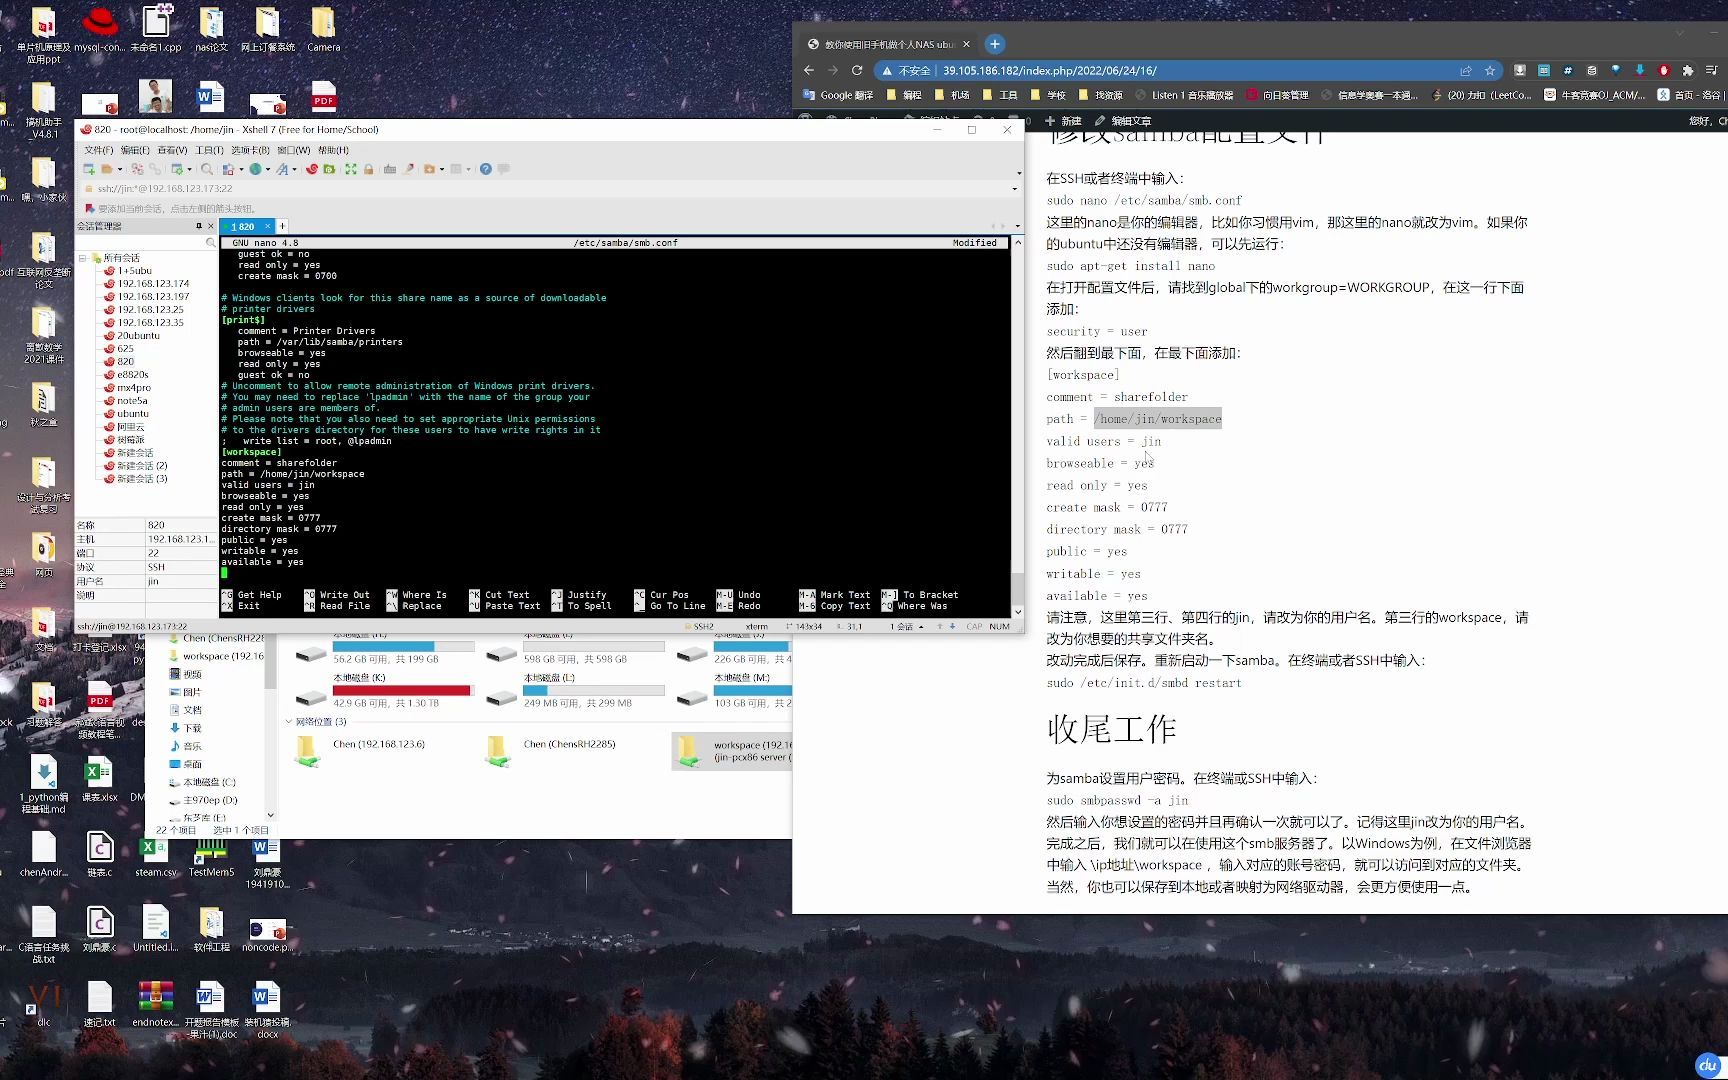Click the PDF icon on the desktop
This screenshot has height=1080, width=1728.
pyautogui.click(x=323, y=96)
